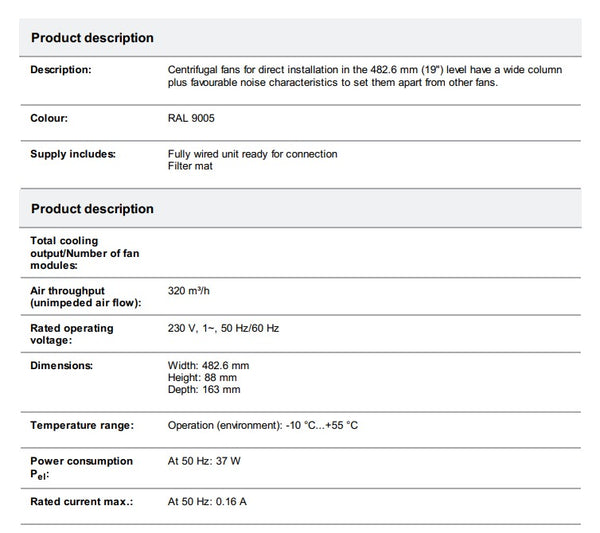Click the Description: field label

pos(61,70)
